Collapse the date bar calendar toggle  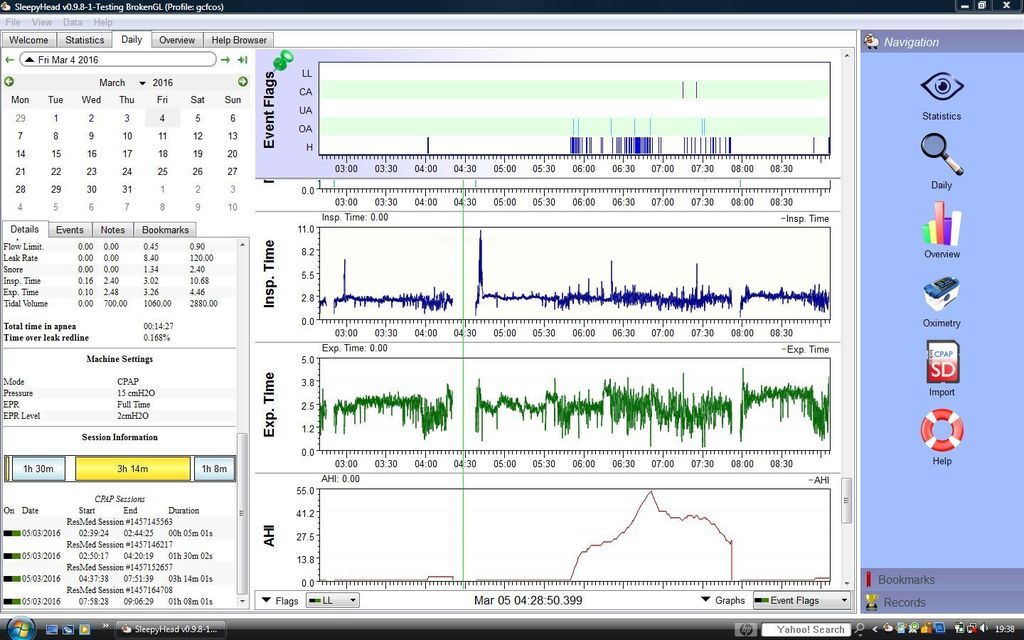(29, 60)
